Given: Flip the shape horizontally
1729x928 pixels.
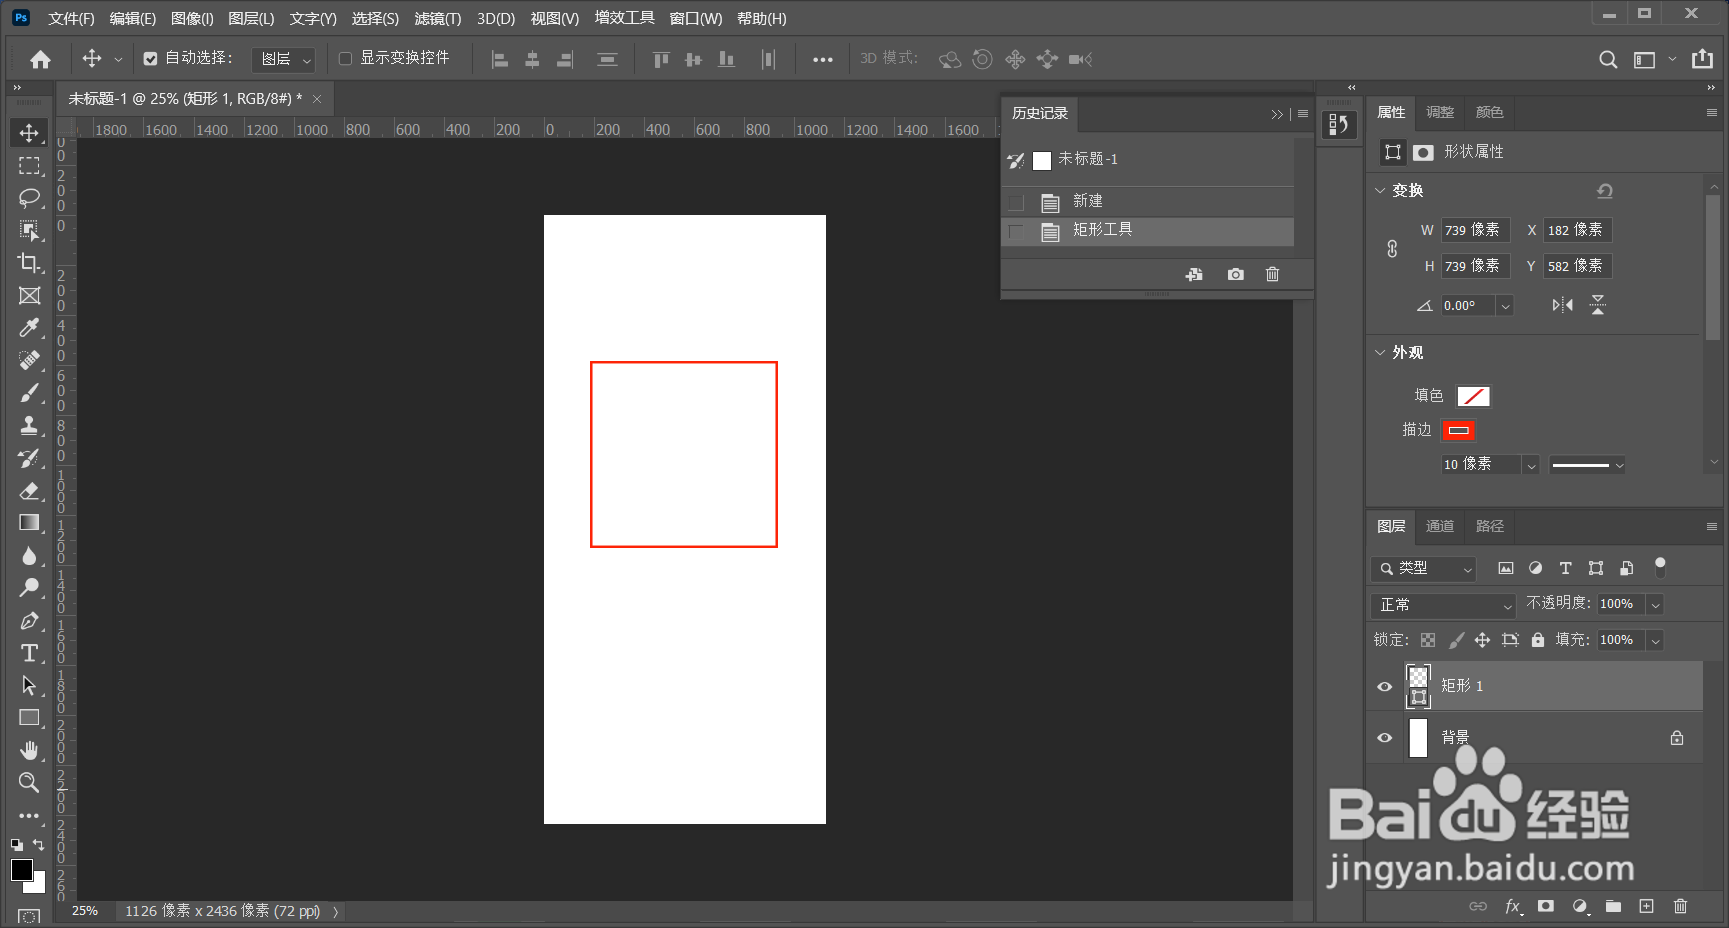Looking at the screenshot, I should pyautogui.click(x=1562, y=305).
